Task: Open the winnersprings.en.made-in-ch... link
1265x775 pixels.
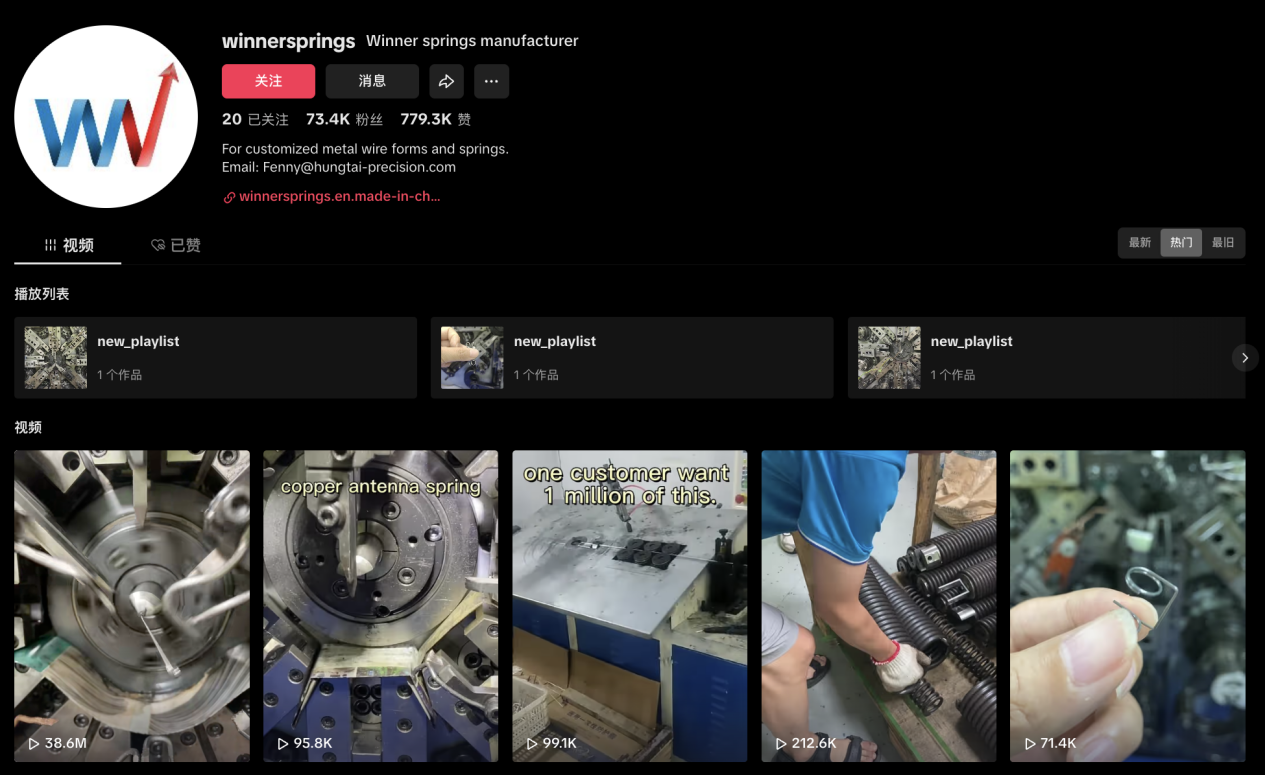Action: 339,197
